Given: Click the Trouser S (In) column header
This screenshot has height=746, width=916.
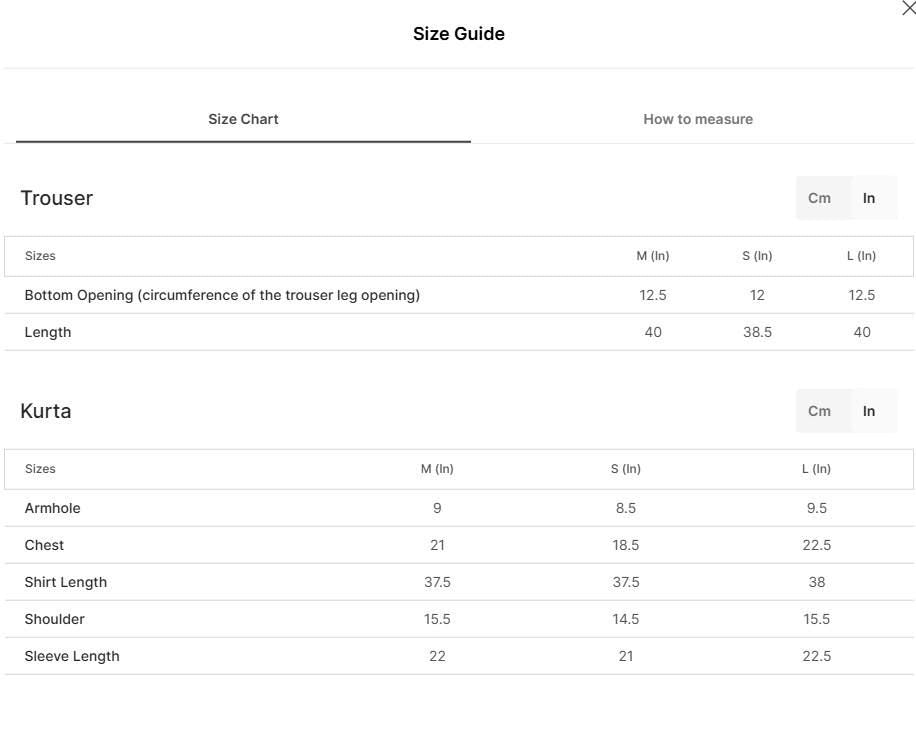Looking at the screenshot, I should point(757,256).
